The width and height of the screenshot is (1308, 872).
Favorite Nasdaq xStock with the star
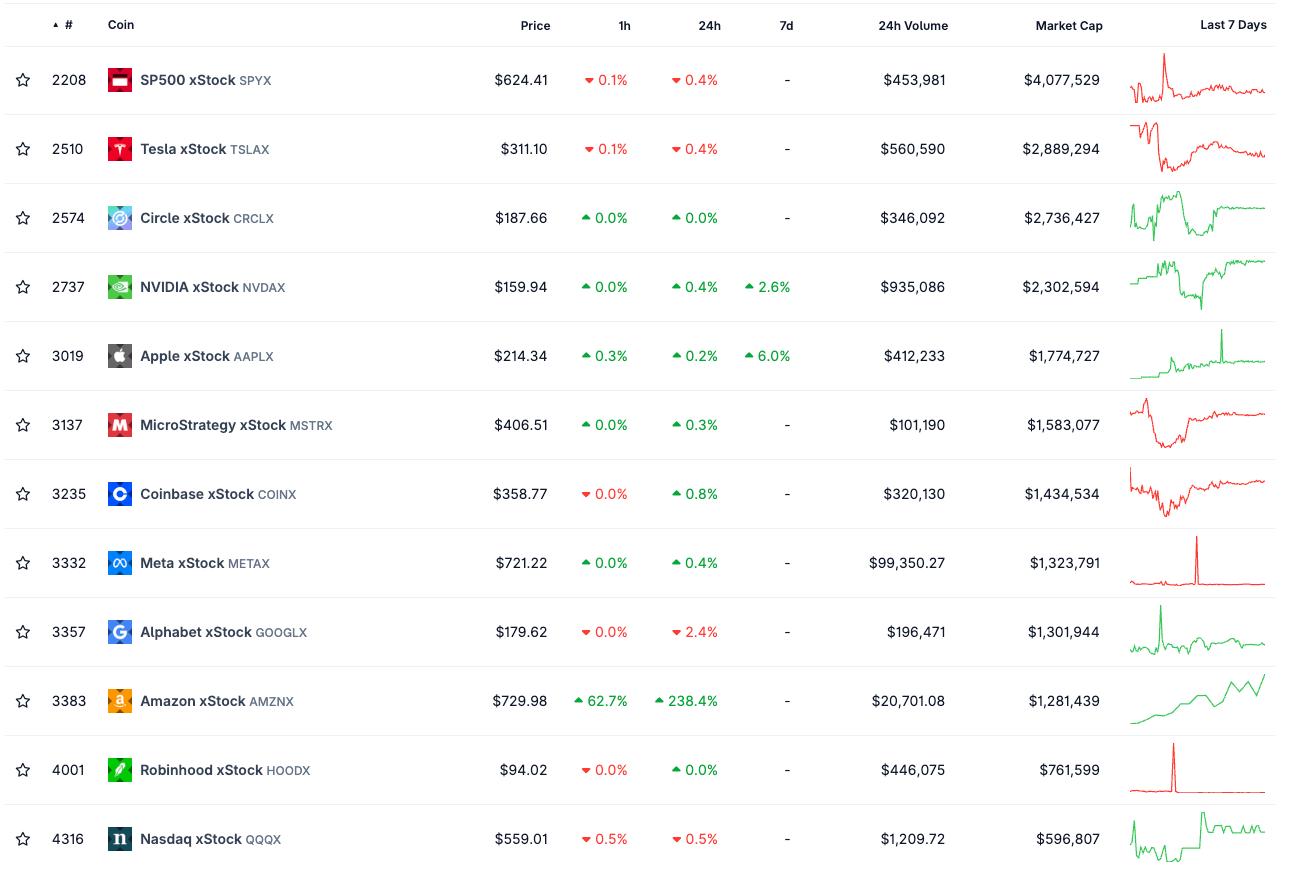(23, 839)
